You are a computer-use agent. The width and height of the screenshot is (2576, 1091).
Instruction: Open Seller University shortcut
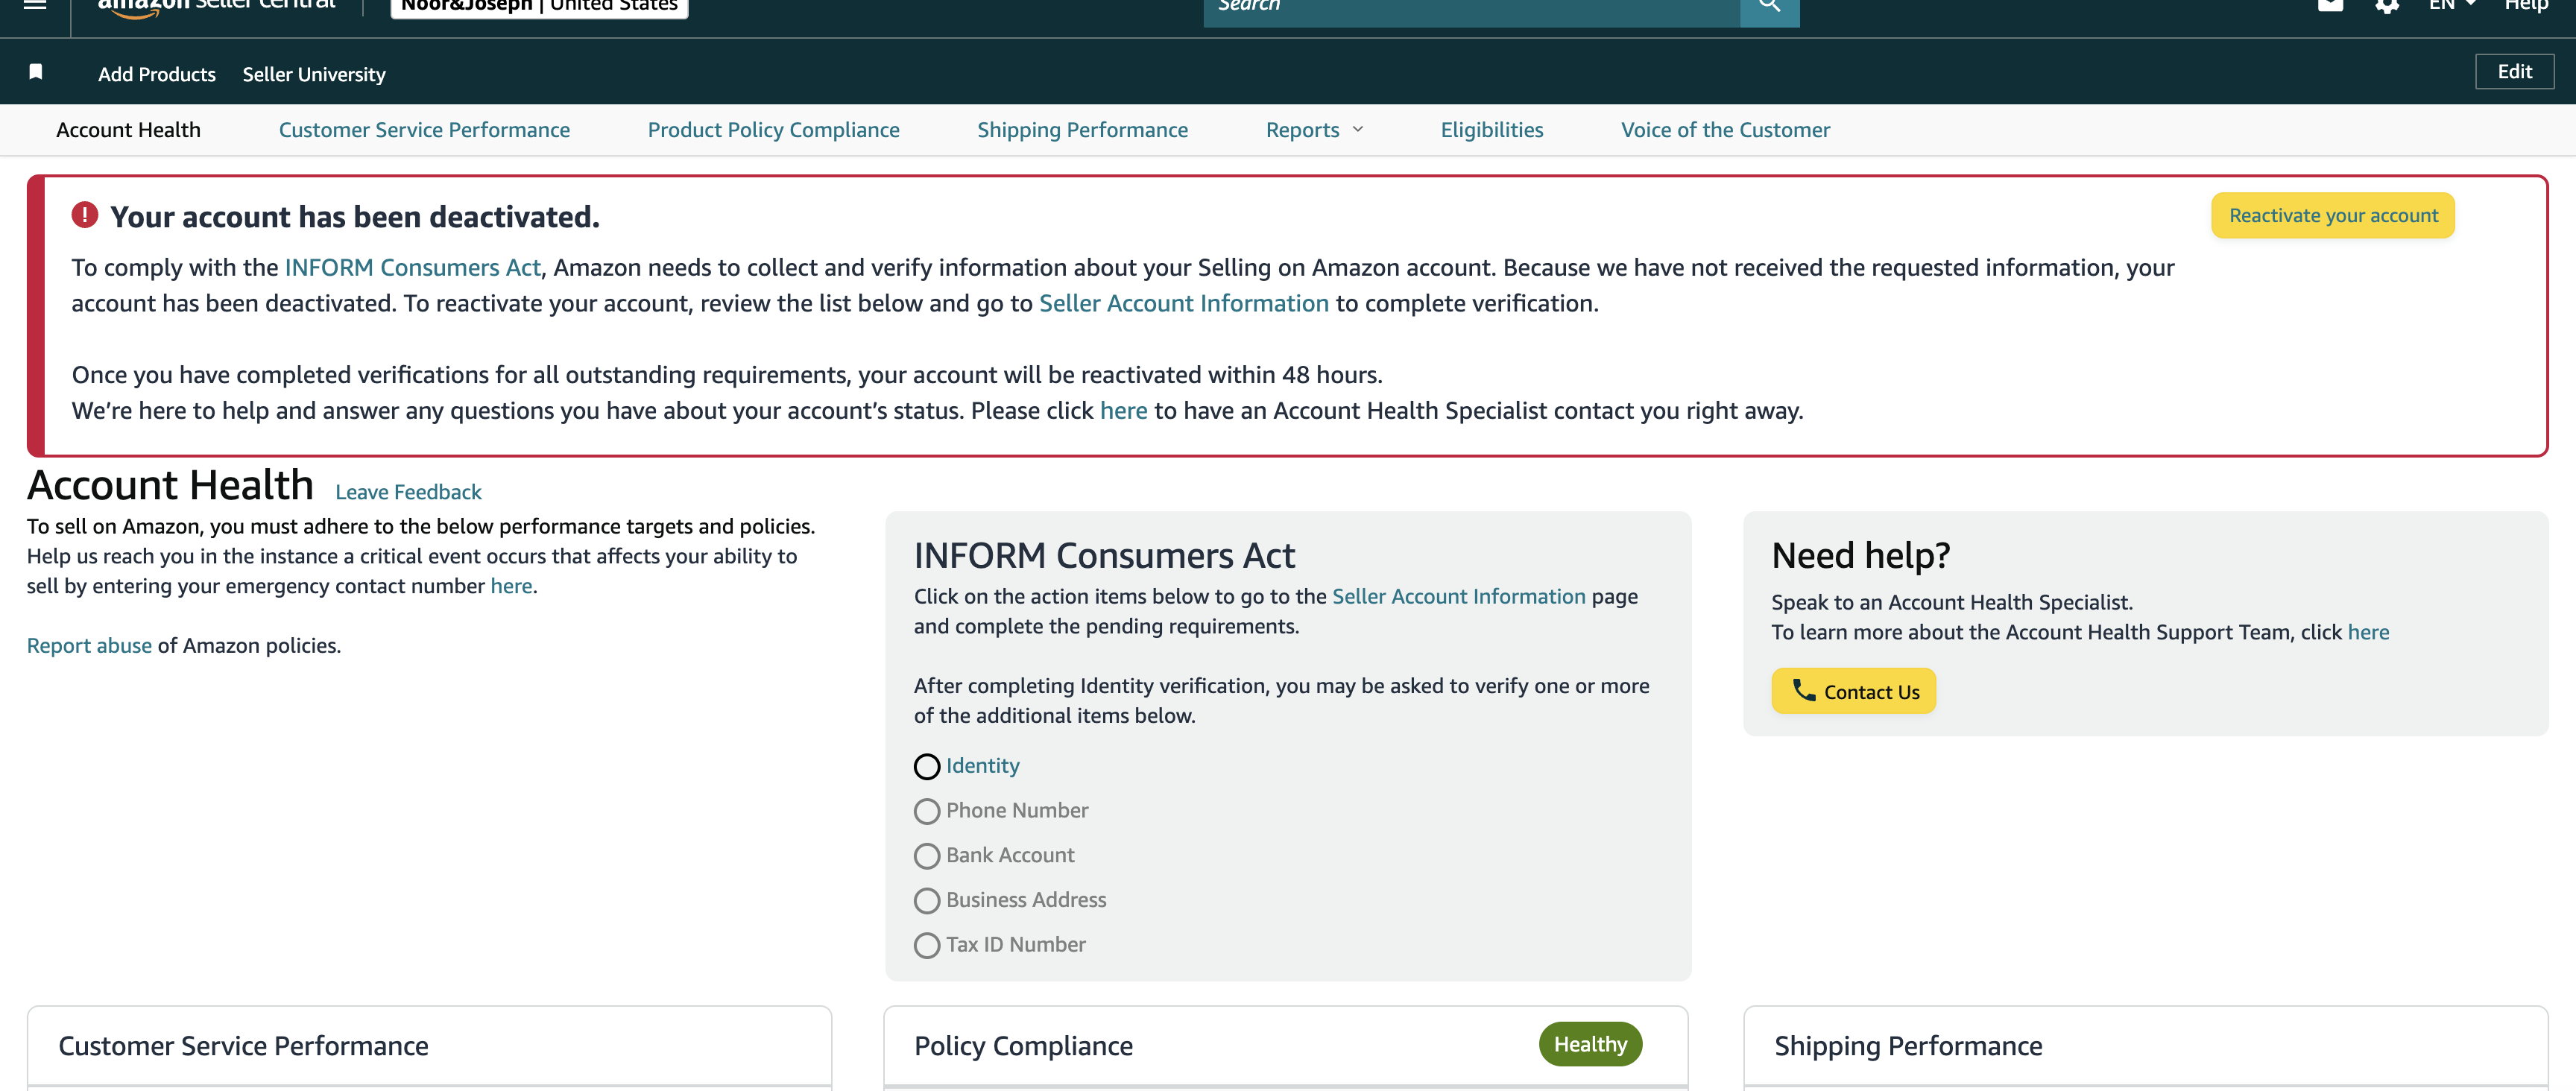tap(314, 74)
